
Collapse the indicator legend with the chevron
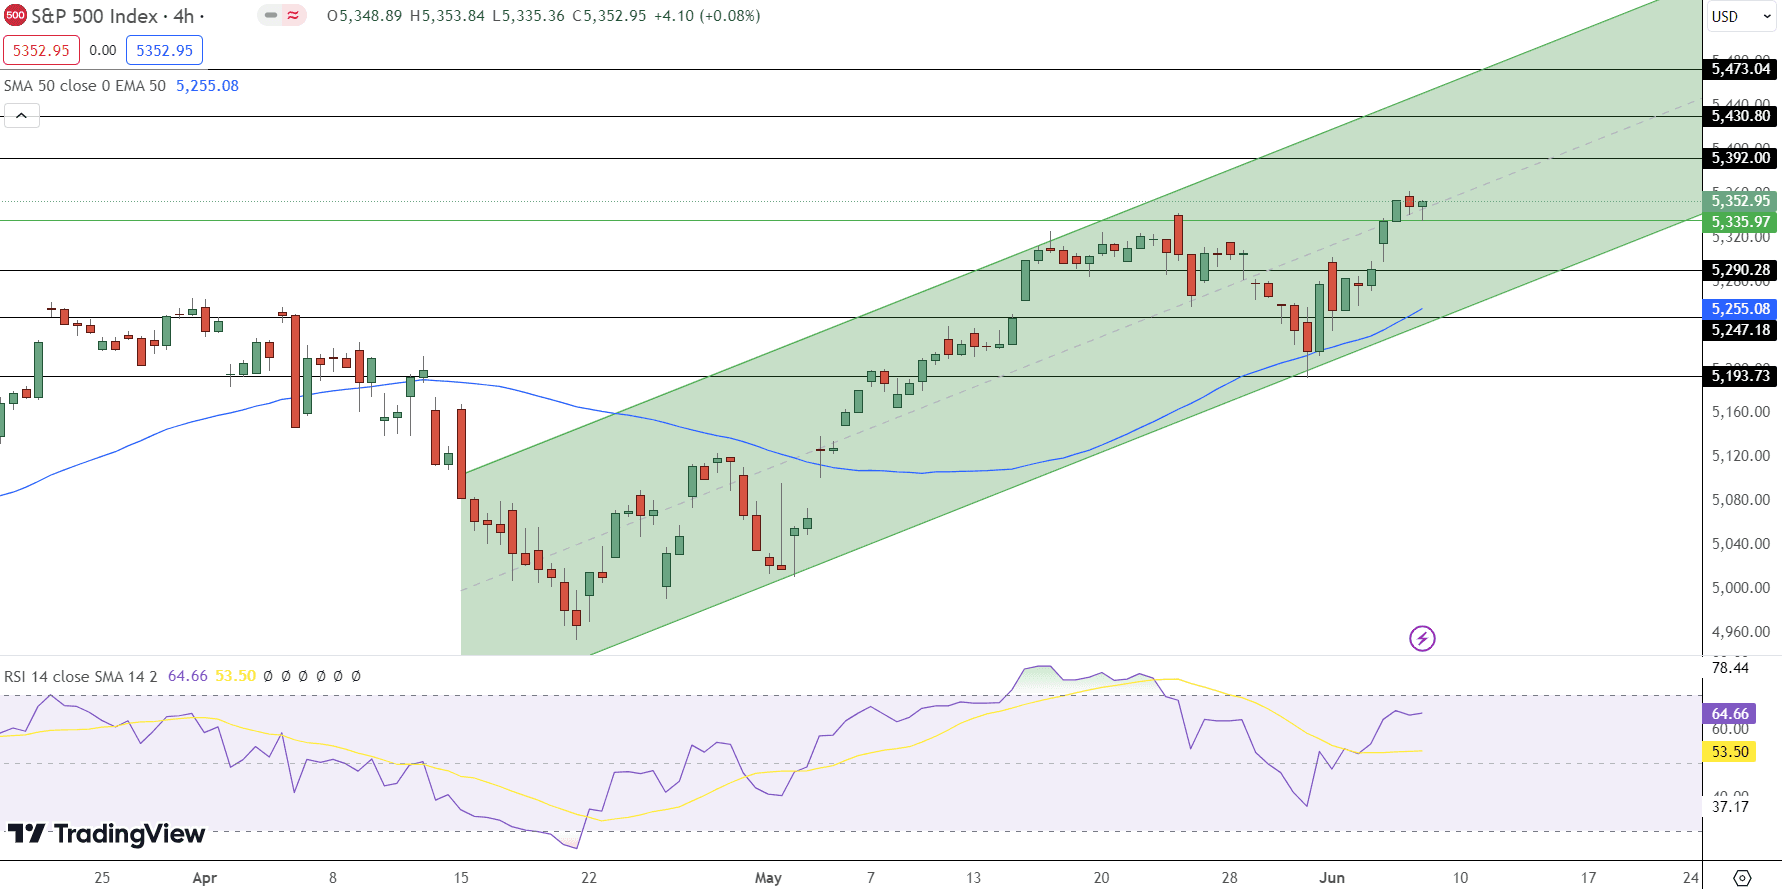tap(21, 116)
